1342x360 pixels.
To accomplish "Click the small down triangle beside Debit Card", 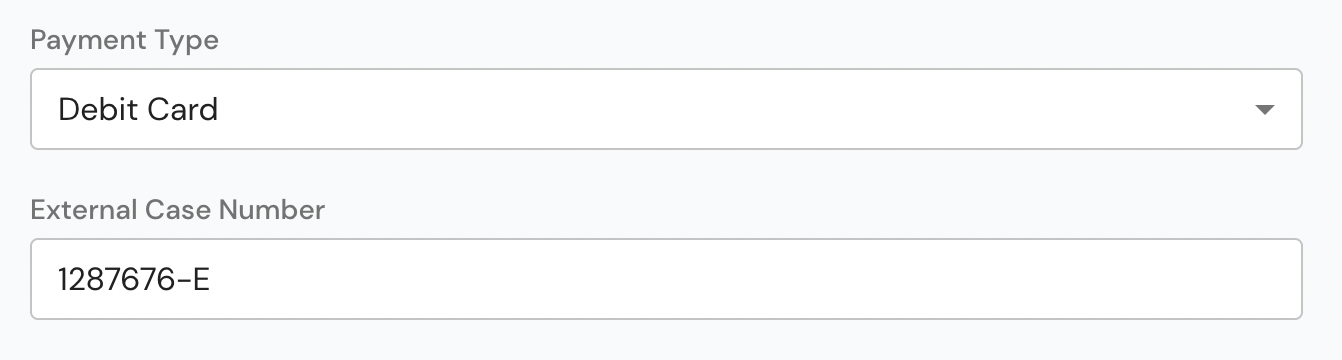I will pos(1264,110).
